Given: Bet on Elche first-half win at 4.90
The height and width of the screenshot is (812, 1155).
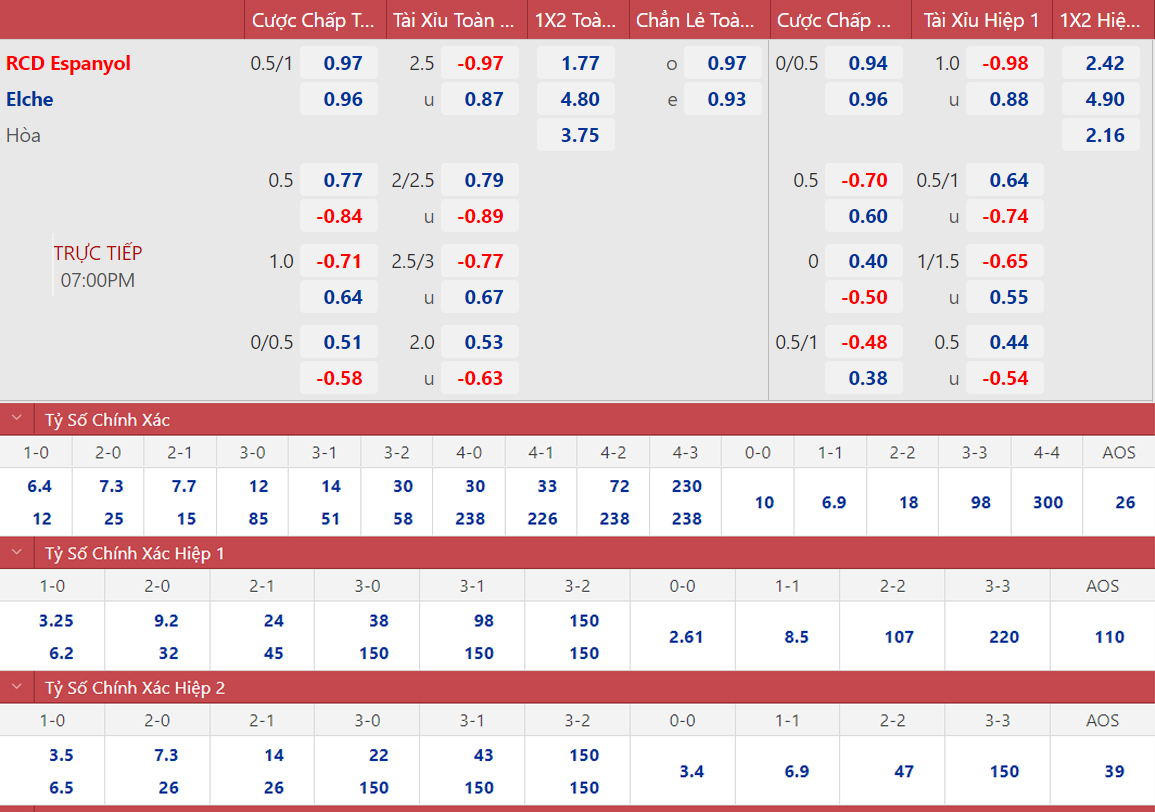Looking at the screenshot, I should pos(1101,99).
